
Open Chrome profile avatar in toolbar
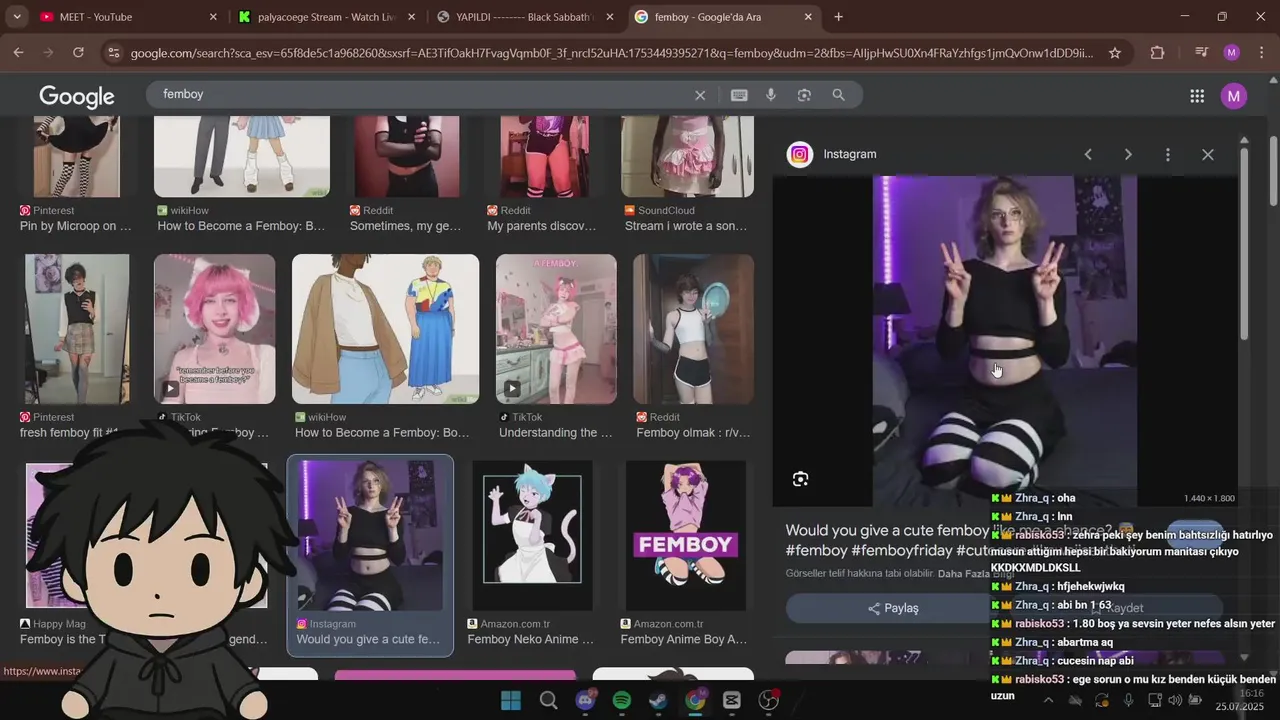[x=1232, y=53]
